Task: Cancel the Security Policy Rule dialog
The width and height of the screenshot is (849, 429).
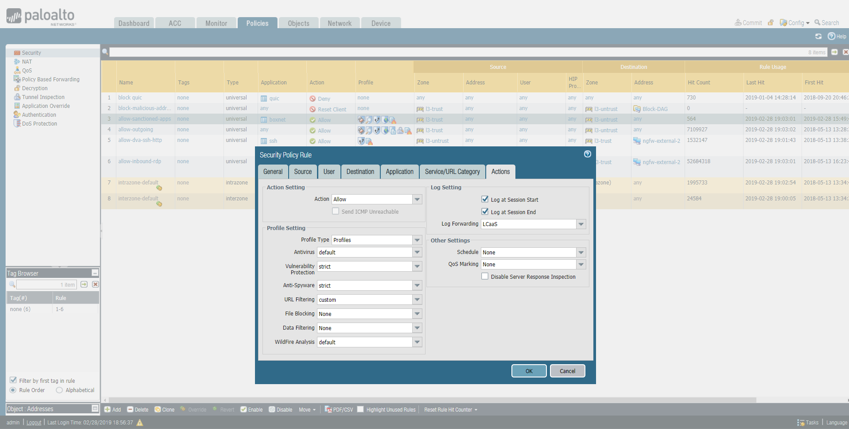Action: (567, 371)
